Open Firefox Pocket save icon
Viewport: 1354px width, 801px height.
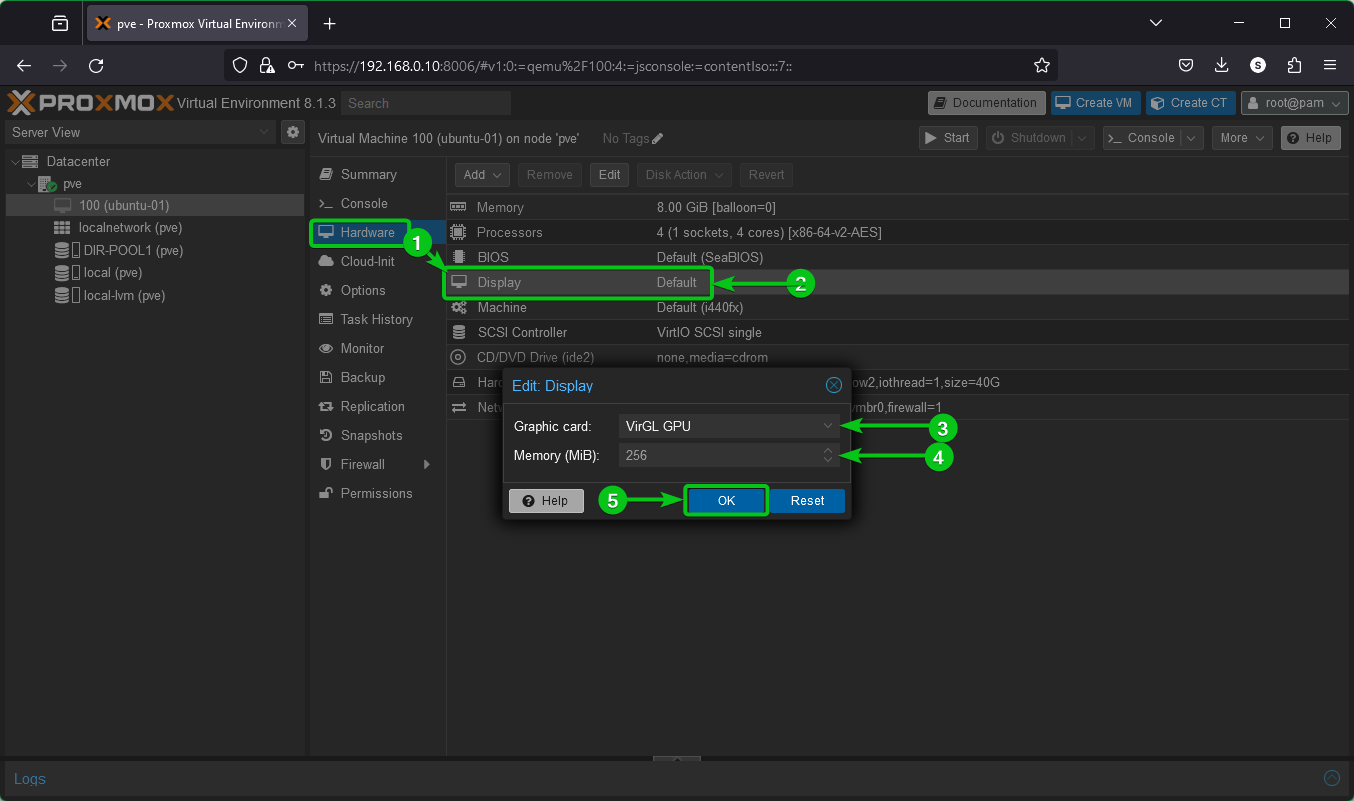tap(1185, 65)
